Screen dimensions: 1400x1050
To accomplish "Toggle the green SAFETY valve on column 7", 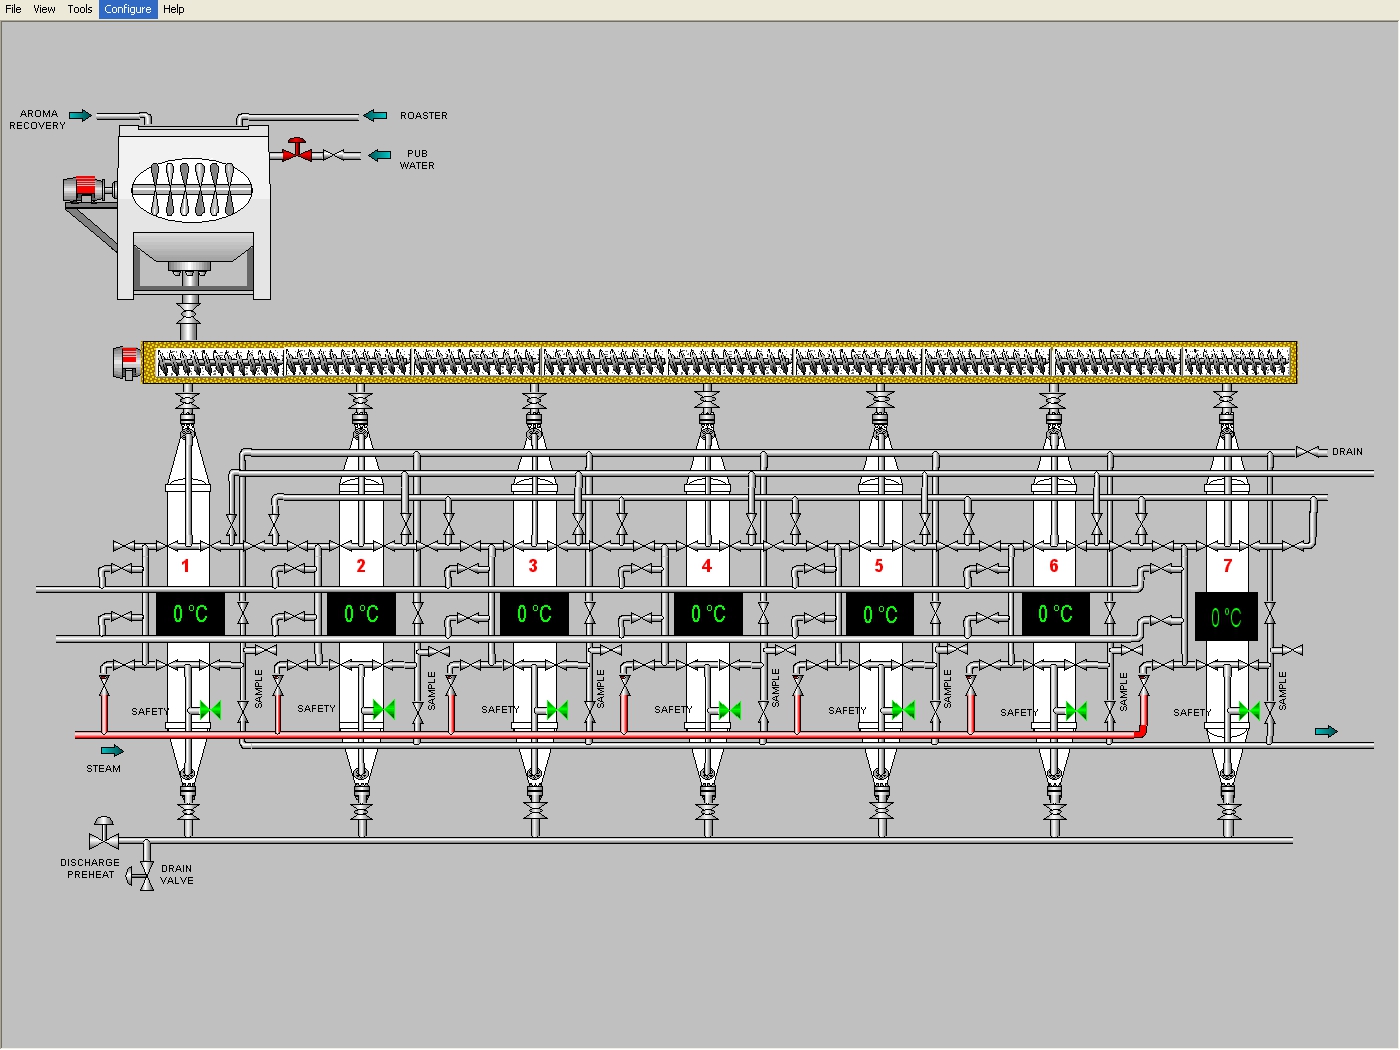I will [1251, 711].
